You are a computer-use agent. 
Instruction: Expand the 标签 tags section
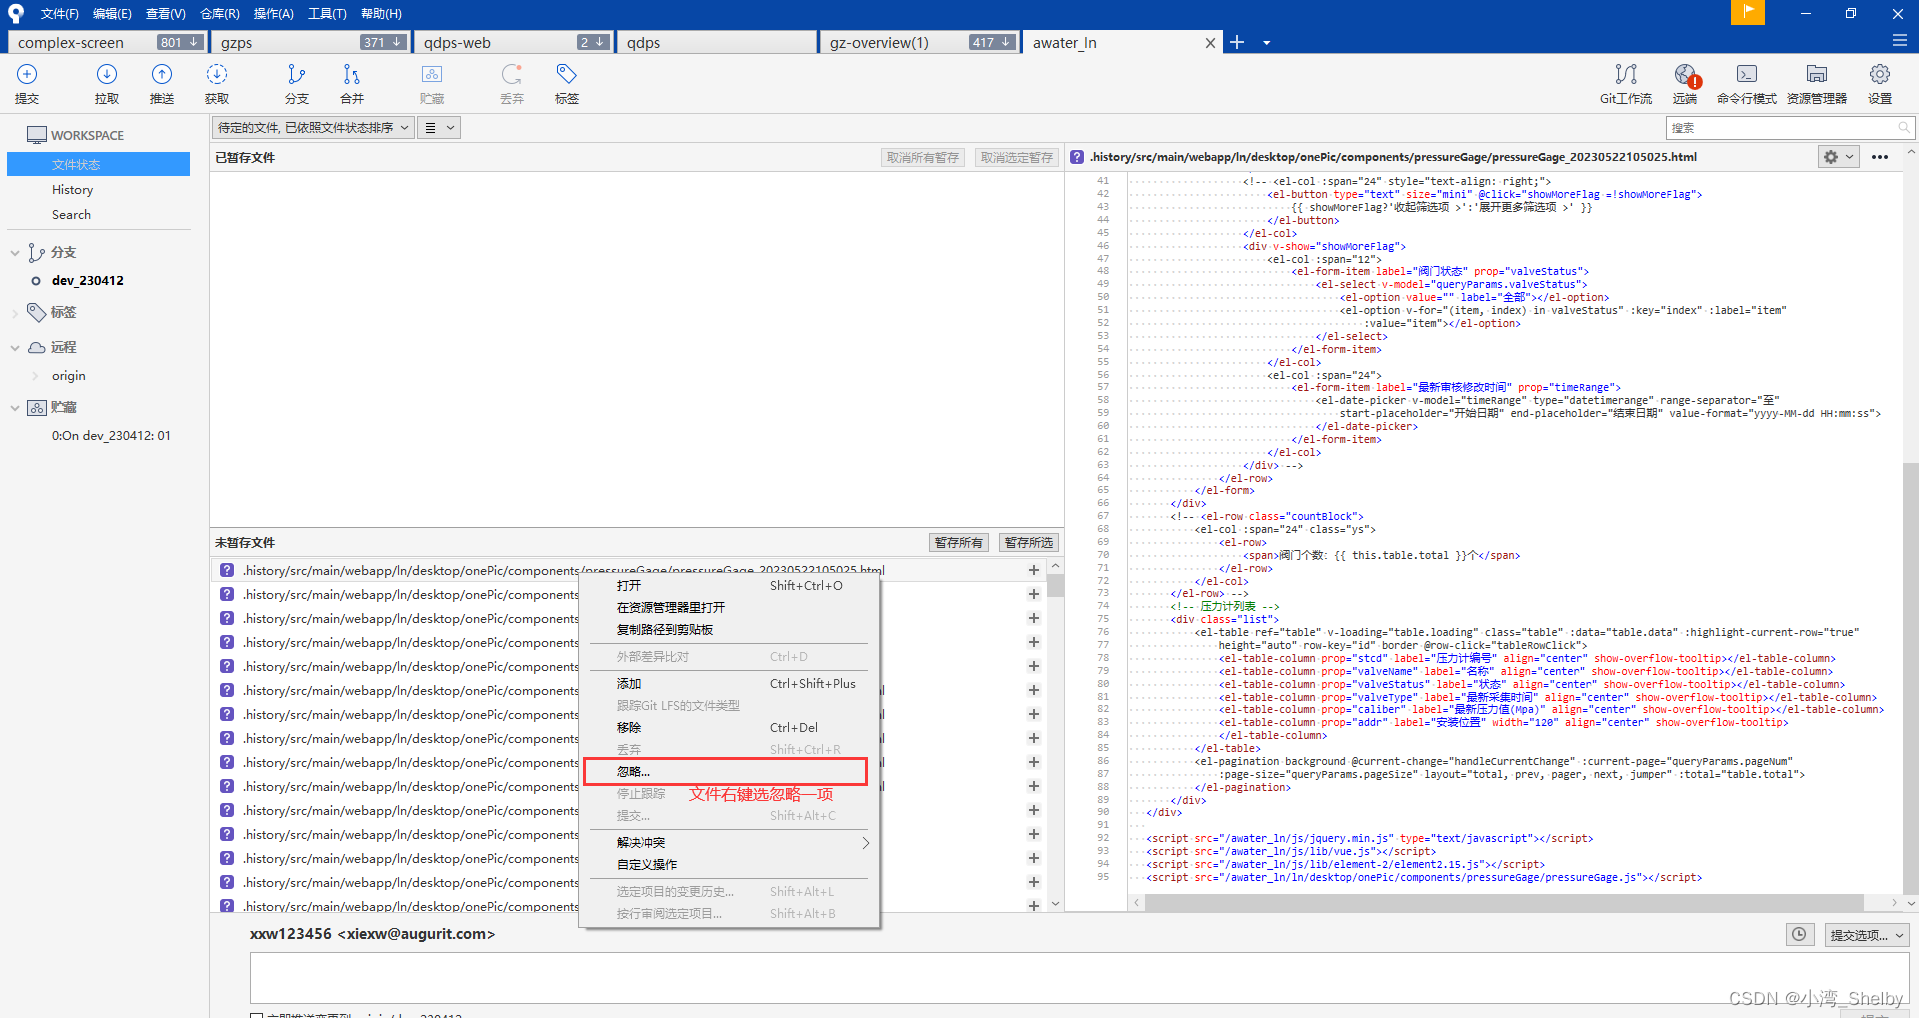click(15, 313)
